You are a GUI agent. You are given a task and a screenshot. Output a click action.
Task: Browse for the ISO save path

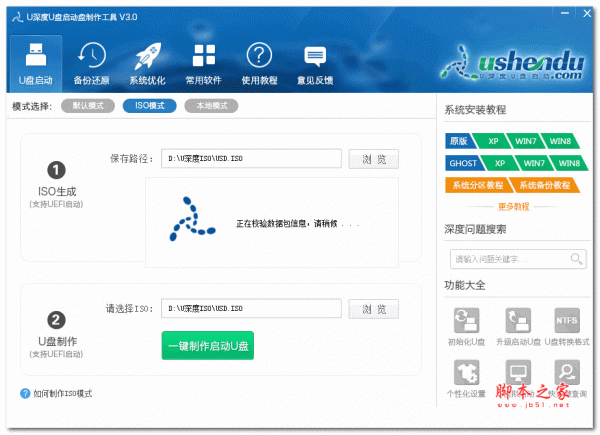(373, 159)
